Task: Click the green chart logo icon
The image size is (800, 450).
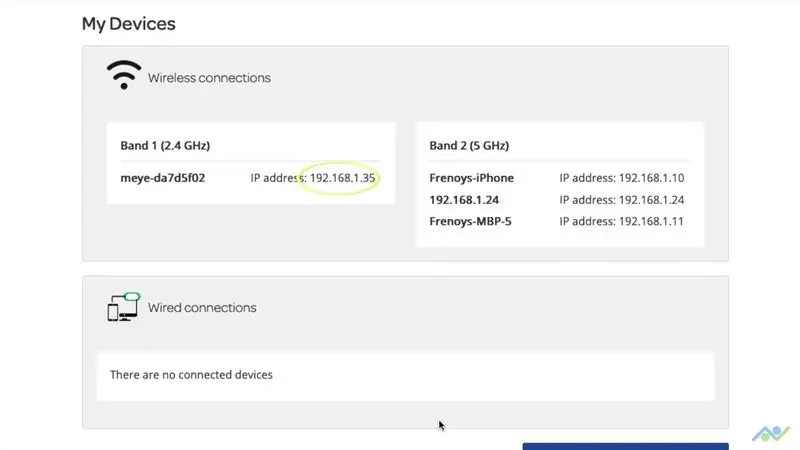Action: click(771, 434)
